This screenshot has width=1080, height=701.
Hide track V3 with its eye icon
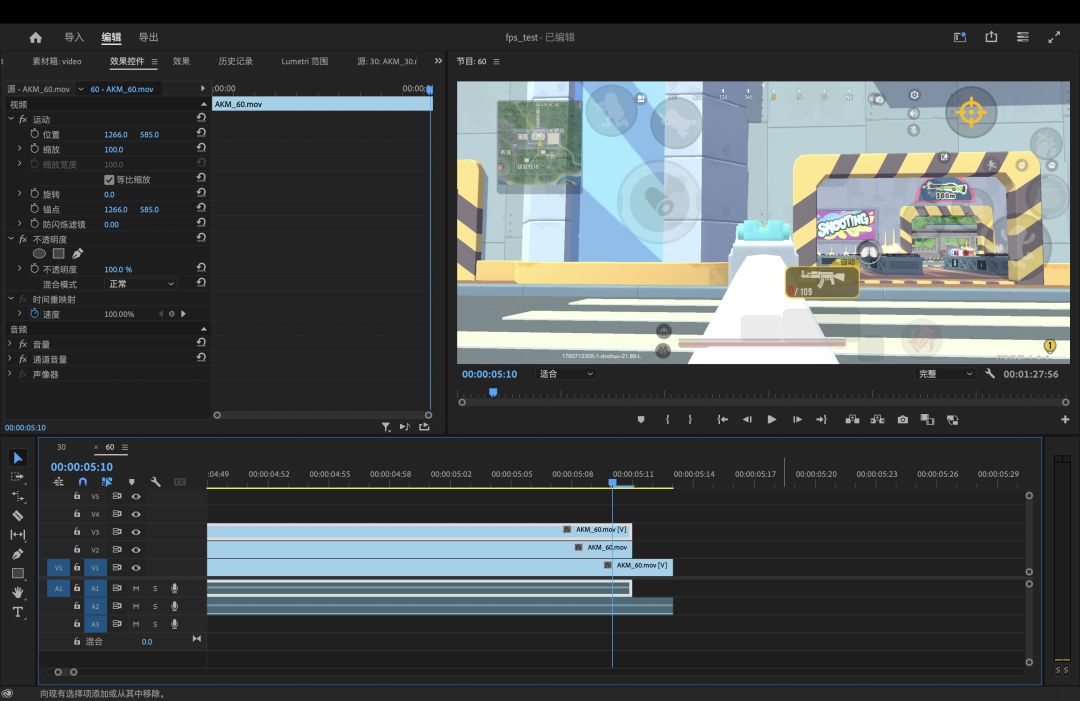pyautogui.click(x=136, y=532)
